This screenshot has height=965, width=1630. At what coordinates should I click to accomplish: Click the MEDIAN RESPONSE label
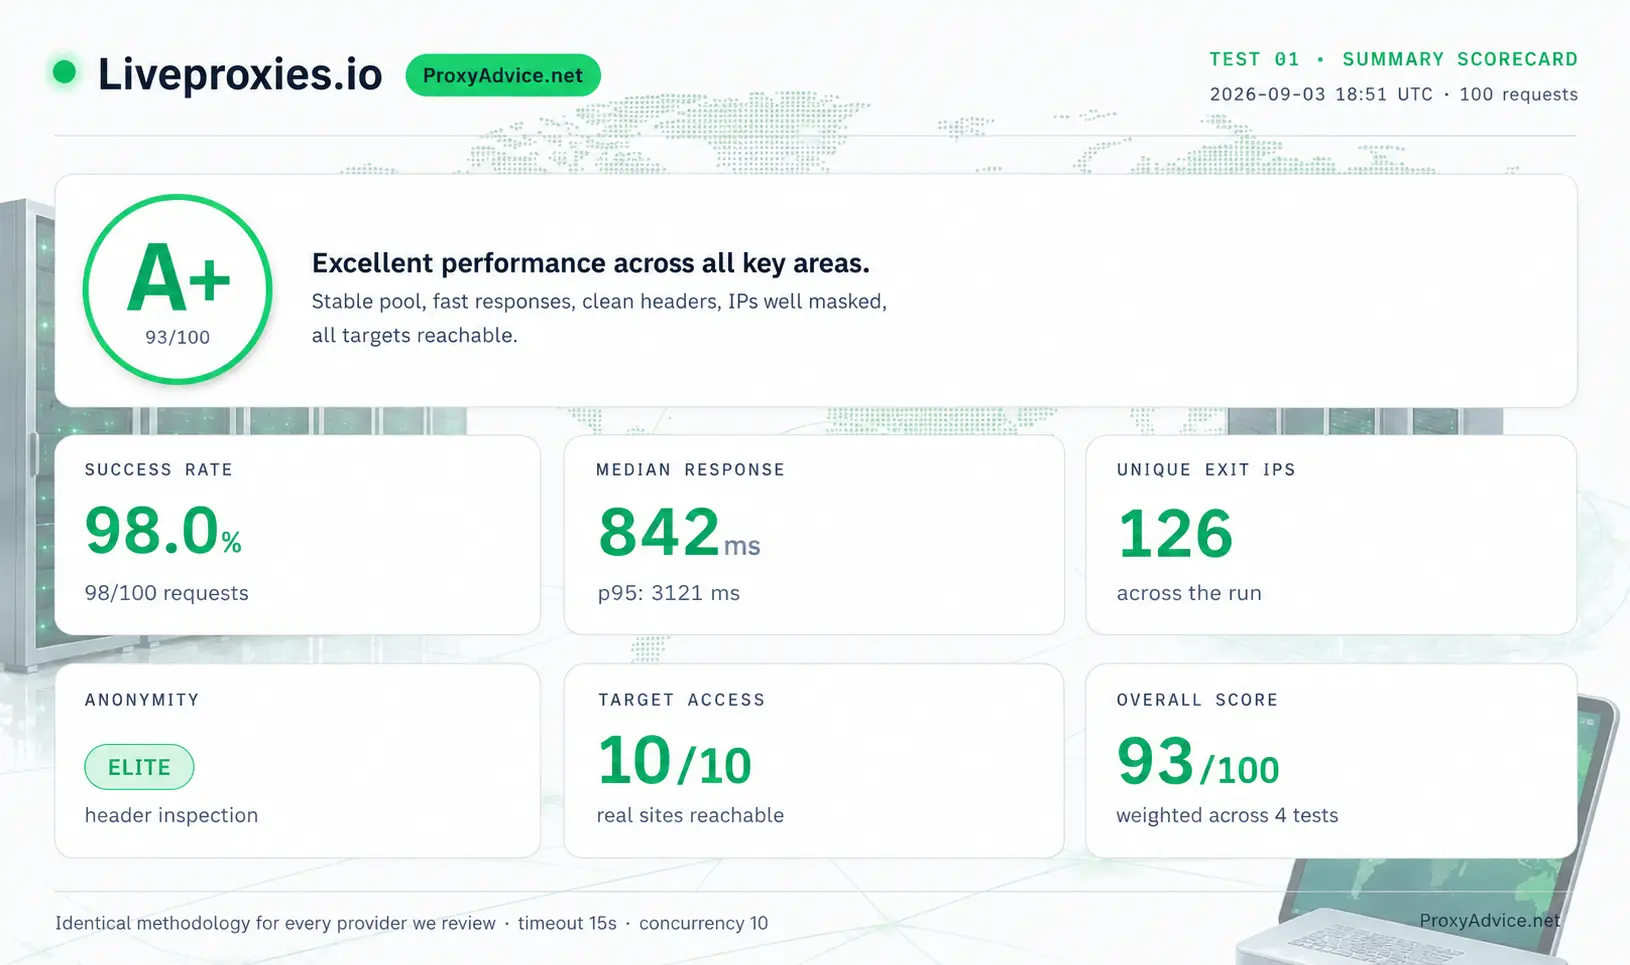tap(691, 470)
